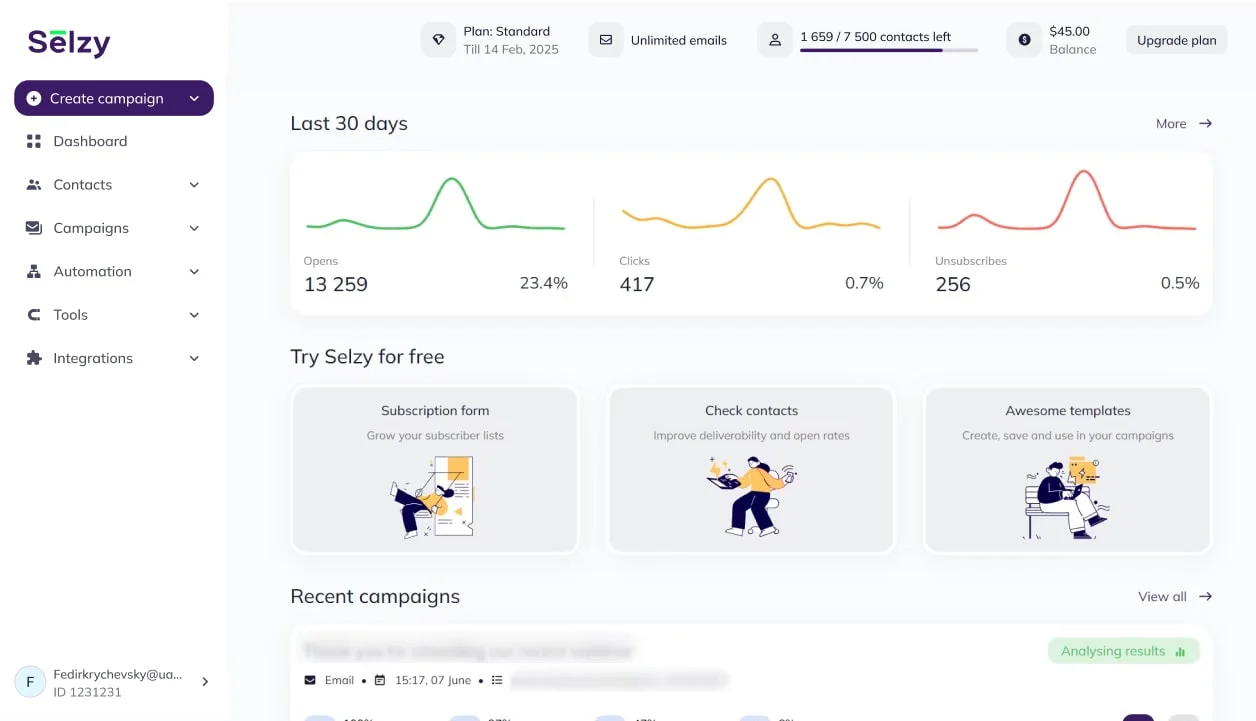This screenshot has height=721, width=1256.
Task: Click the contacts person icon in header
Action: (x=774, y=40)
